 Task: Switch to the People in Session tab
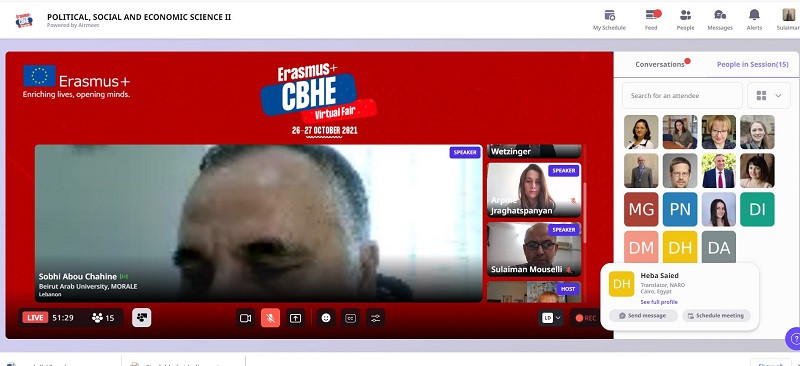(753, 64)
